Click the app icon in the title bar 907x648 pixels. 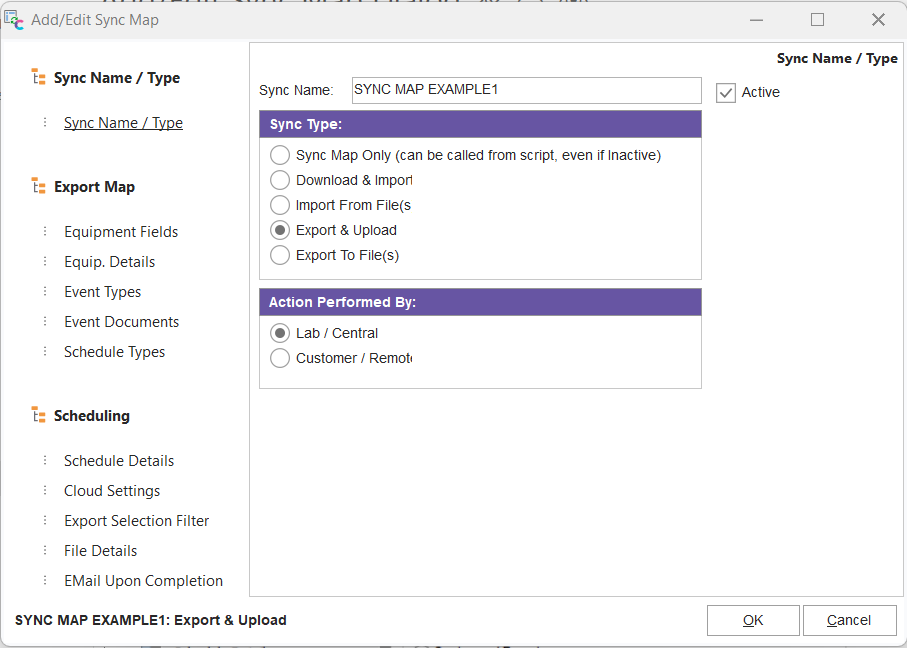tap(15, 19)
